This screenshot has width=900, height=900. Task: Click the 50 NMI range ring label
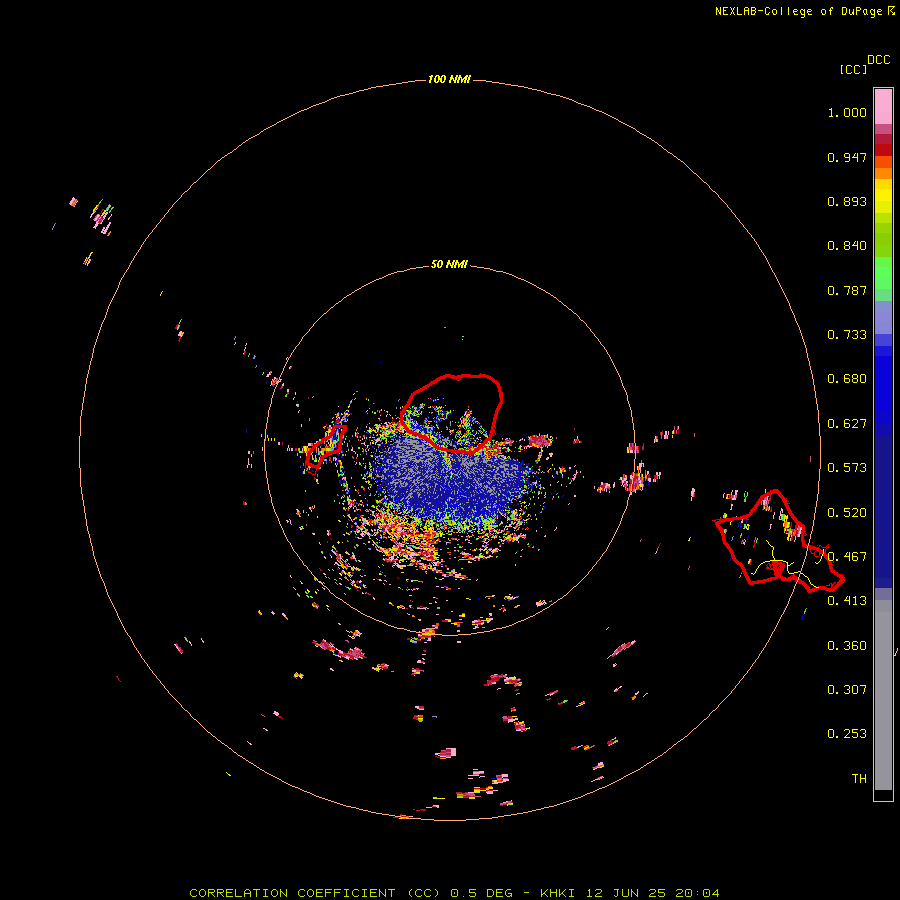pyautogui.click(x=449, y=264)
